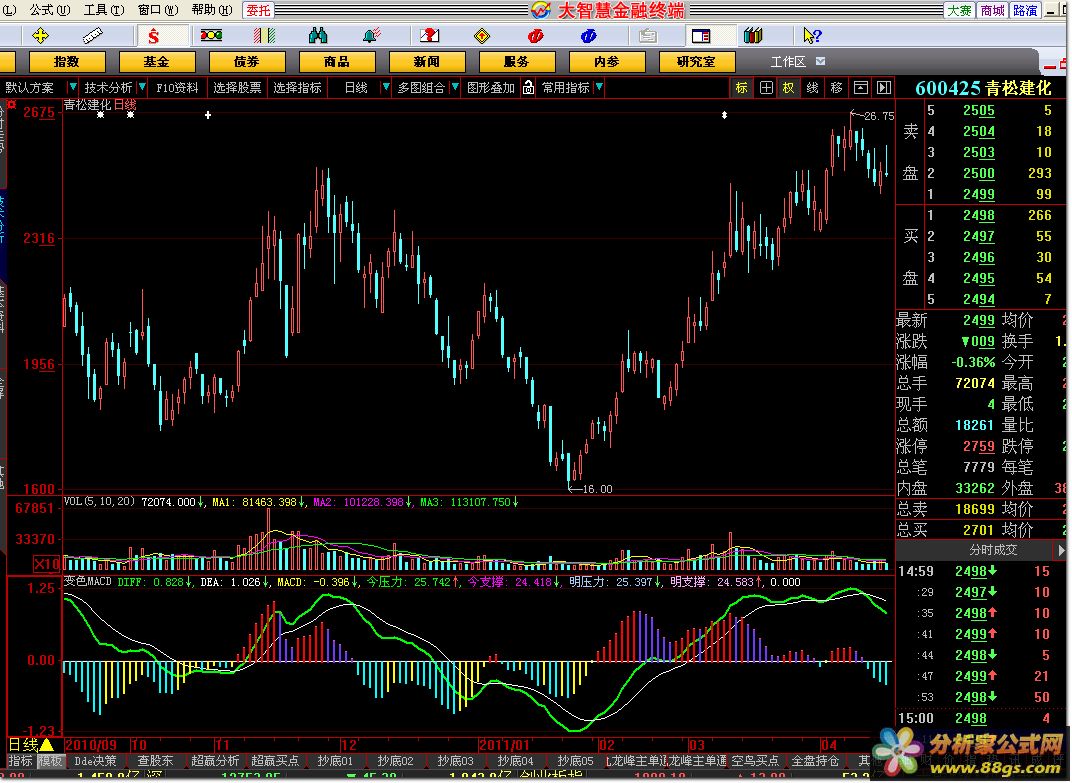Click the 选择股票 toolbar button
The height and width of the screenshot is (783, 1072).
pos(237,88)
